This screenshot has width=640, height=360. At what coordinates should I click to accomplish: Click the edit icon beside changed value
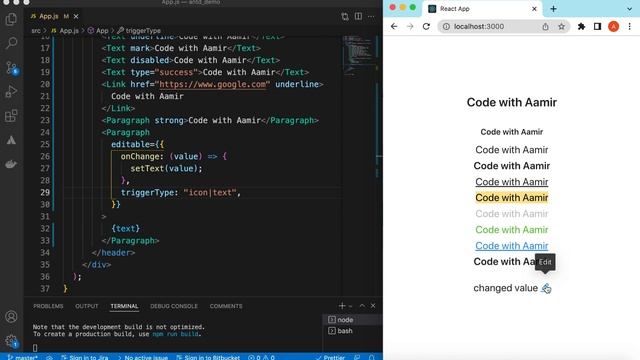[x=546, y=288]
